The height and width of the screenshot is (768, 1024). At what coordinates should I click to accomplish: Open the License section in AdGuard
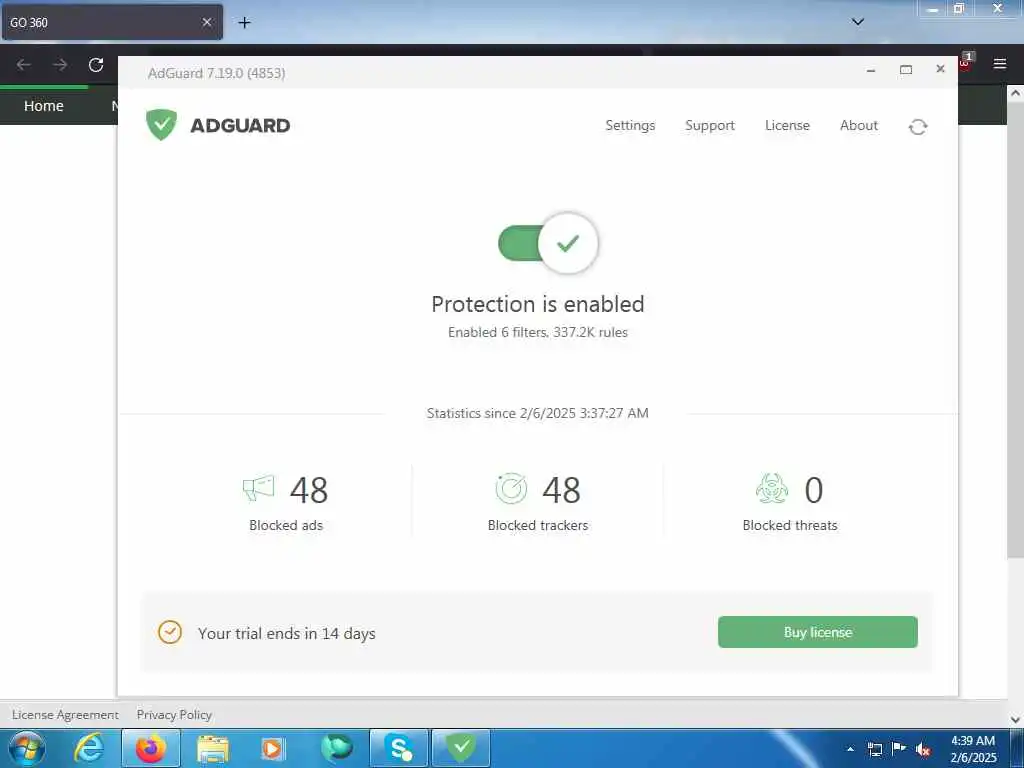[x=787, y=125]
